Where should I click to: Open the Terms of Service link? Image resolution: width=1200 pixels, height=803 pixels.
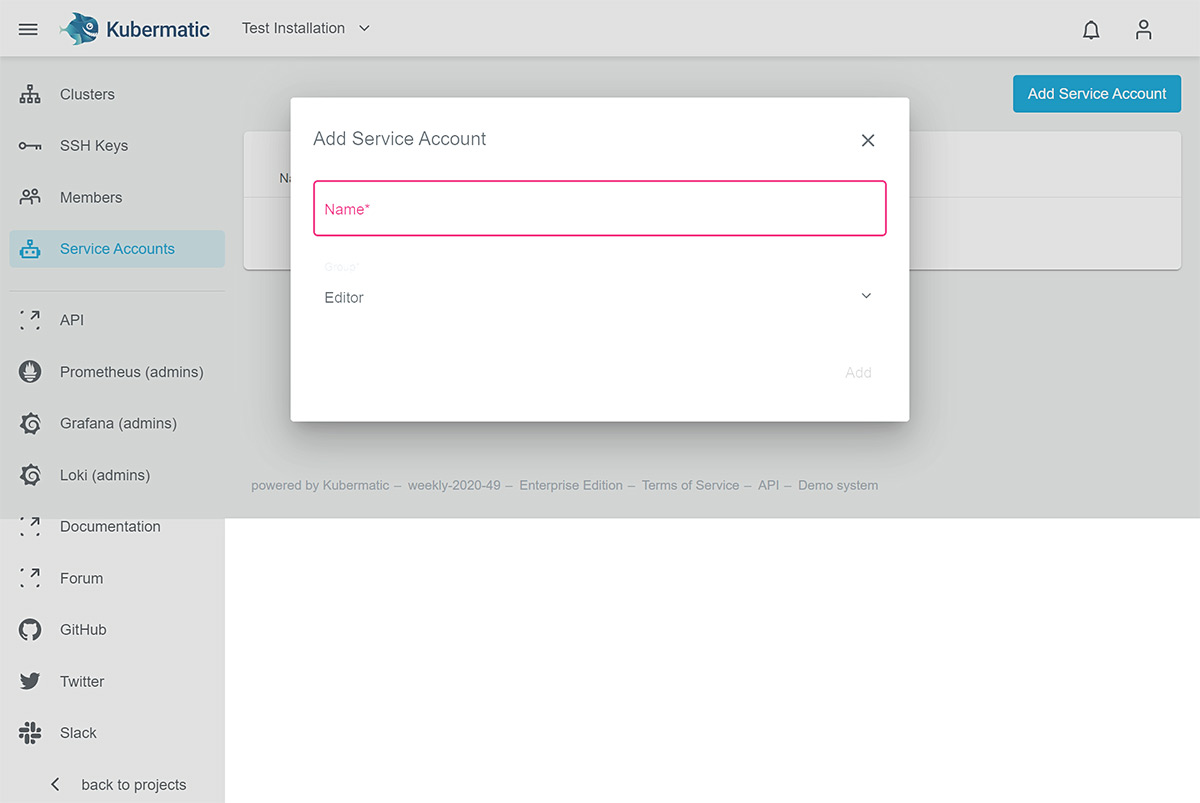pyautogui.click(x=690, y=485)
